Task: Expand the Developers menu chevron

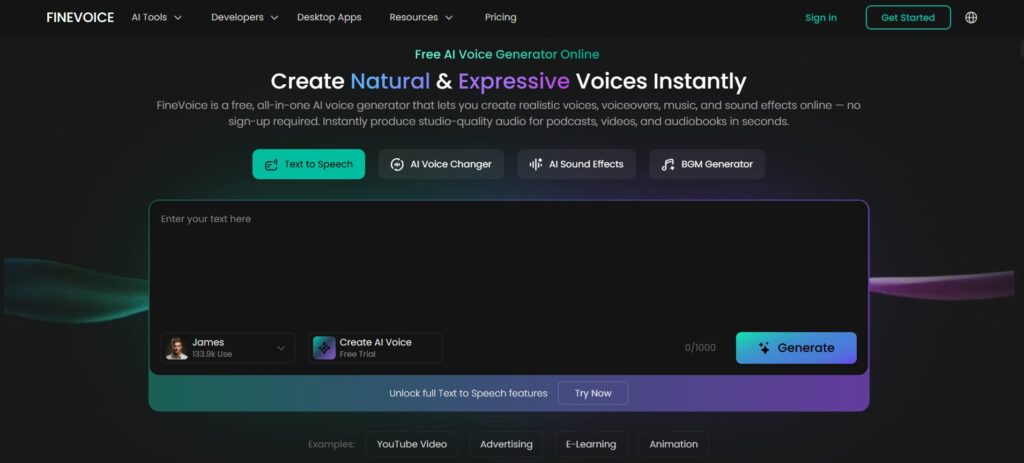Action: tap(274, 18)
